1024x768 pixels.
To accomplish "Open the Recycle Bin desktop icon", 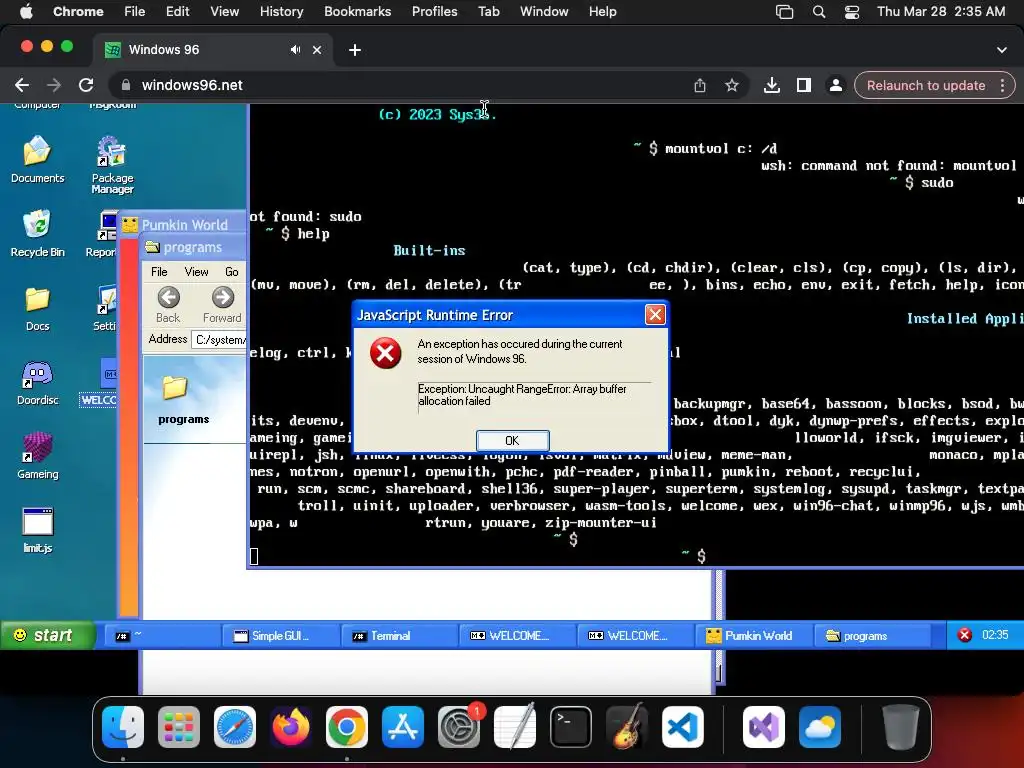I will tap(37, 233).
